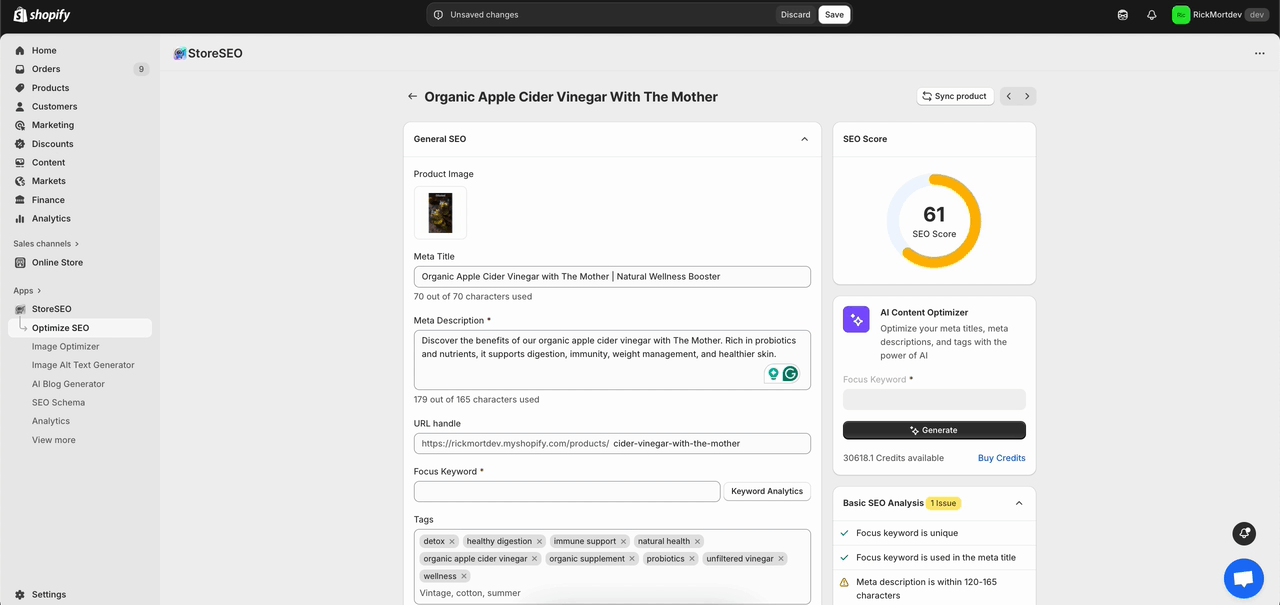Open the notifications bell icon
The width and height of the screenshot is (1280, 605).
click(1151, 15)
